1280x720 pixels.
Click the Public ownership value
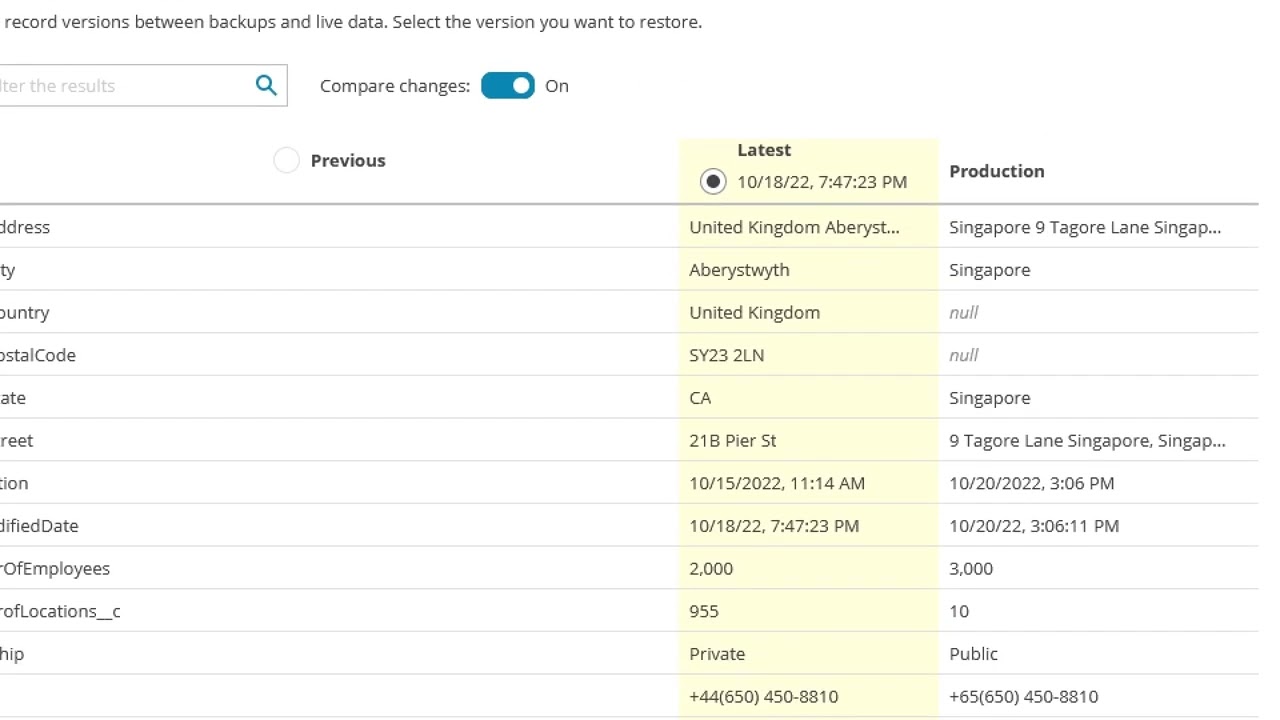pos(974,654)
